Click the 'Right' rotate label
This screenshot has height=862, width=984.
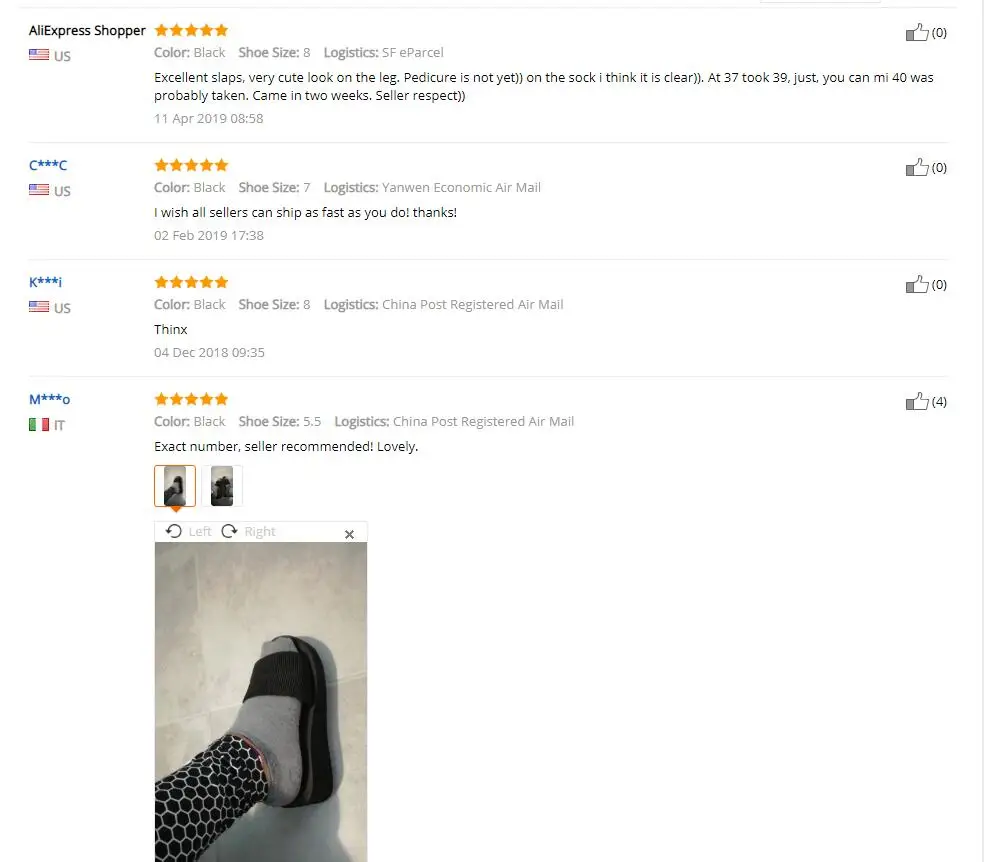pyautogui.click(x=260, y=532)
